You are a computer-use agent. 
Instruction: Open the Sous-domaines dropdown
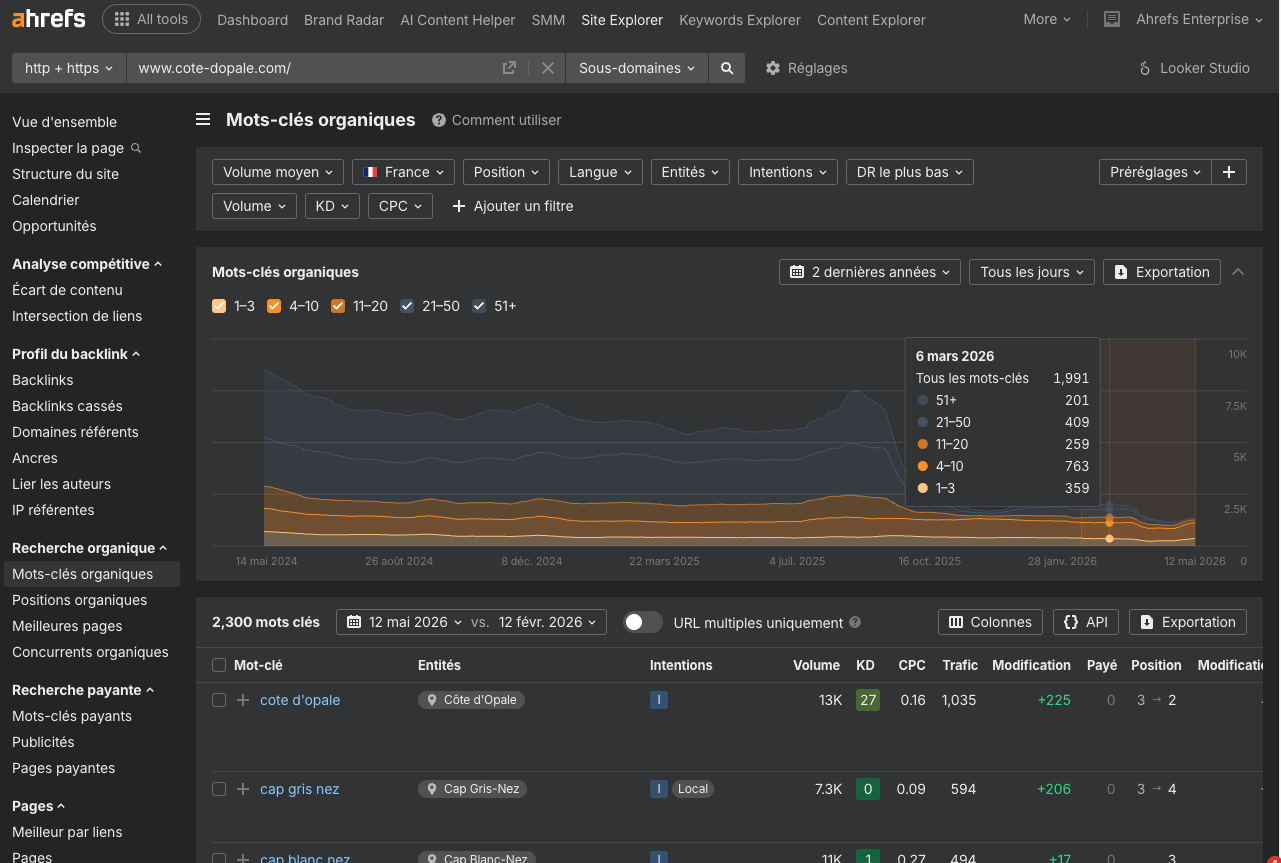coord(637,68)
